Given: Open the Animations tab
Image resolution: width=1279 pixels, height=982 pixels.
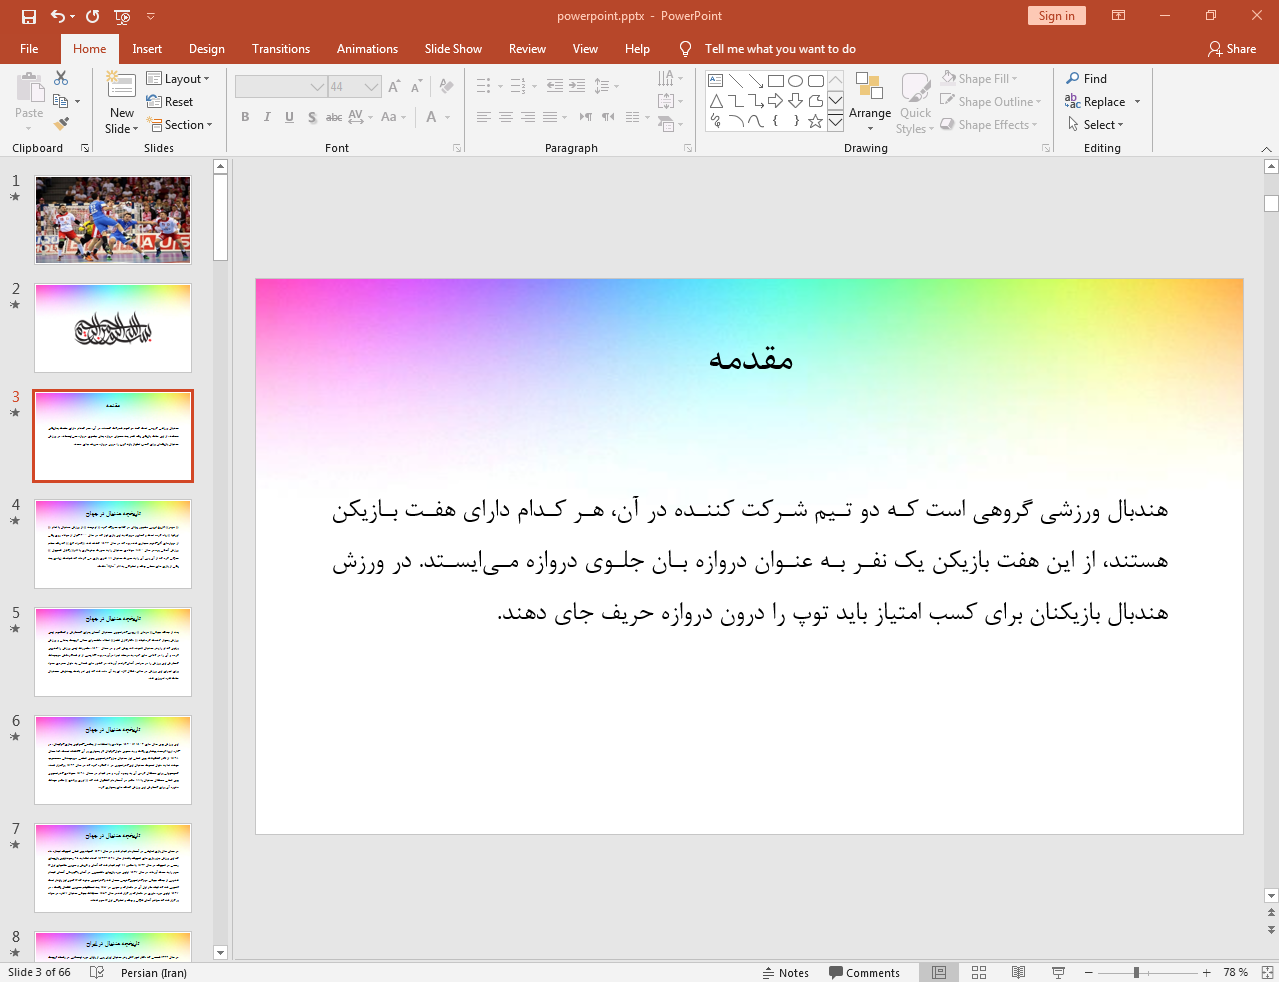Looking at the screenshot, I should tap(367, 48).
